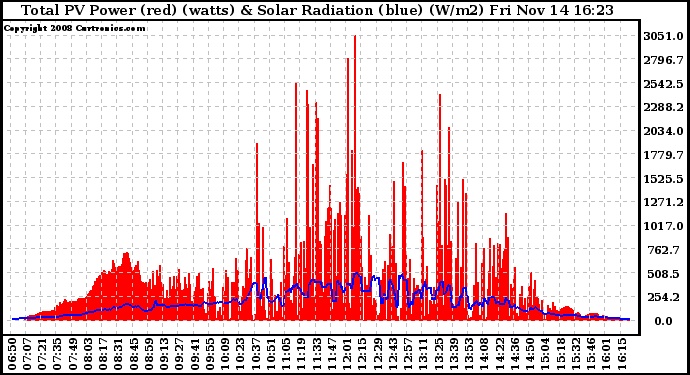Image resolution: width=690 pixels, height=375 pixels.
Task: Select the y-axis label 1017.0
Action: click(x=663, y=226)
